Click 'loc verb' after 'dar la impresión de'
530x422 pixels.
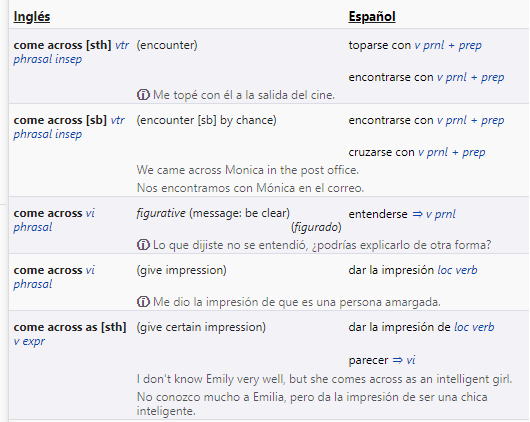click(x=474, y=327)
